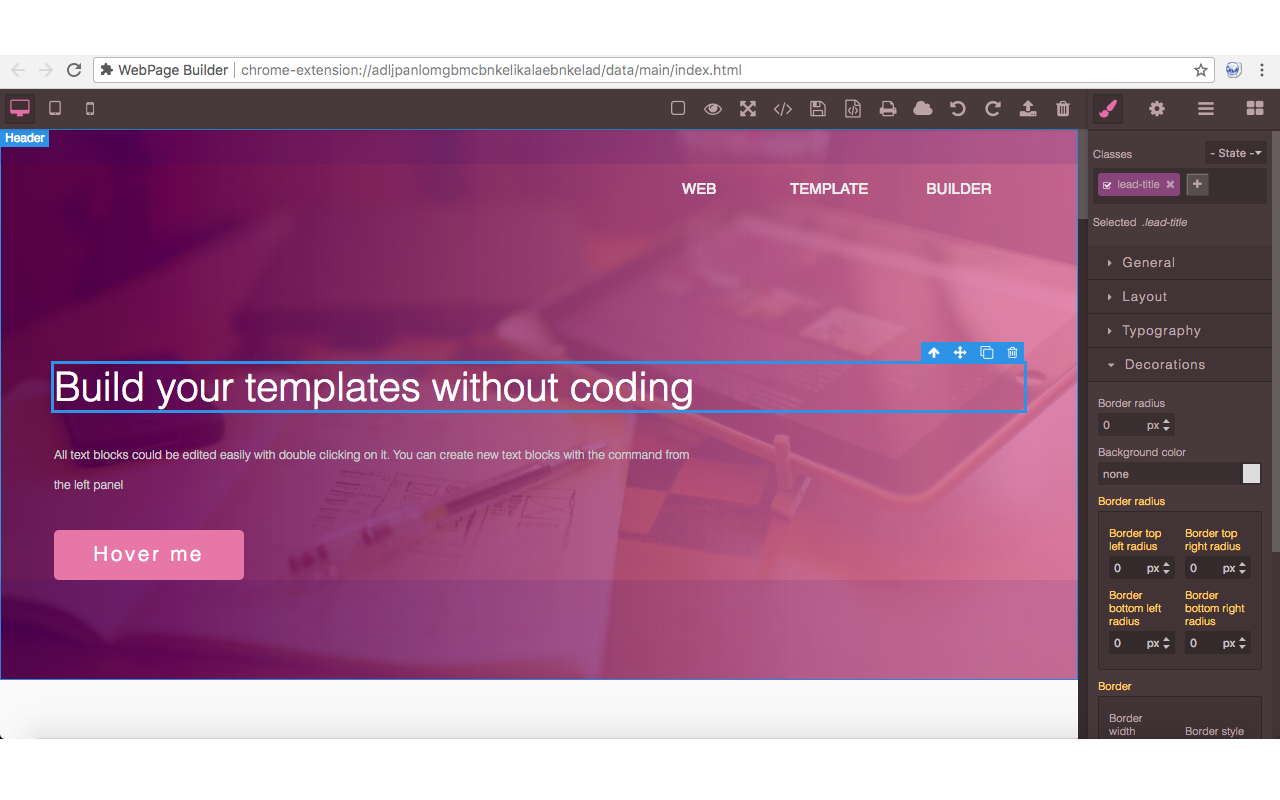Expand the Typography section
Viewport: 1280px width, 800px height.
(1180, 330)
